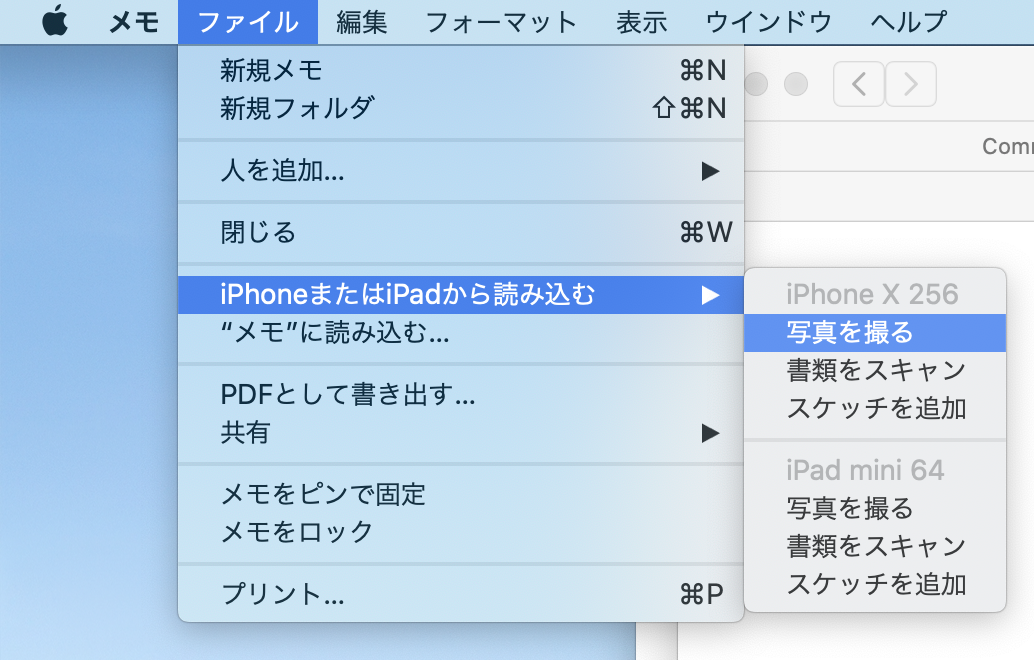Select メモをピンで固定 item
Screen dimensions: 1034x660
pyautogui.click(x=461, y=494)
